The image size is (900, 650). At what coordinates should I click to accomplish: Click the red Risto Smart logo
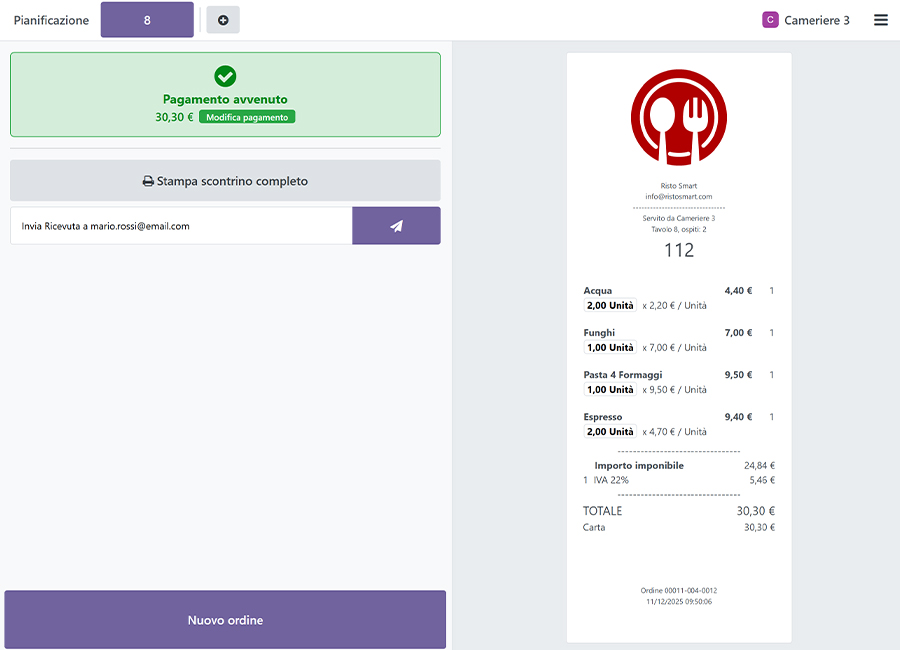point(678,118)
